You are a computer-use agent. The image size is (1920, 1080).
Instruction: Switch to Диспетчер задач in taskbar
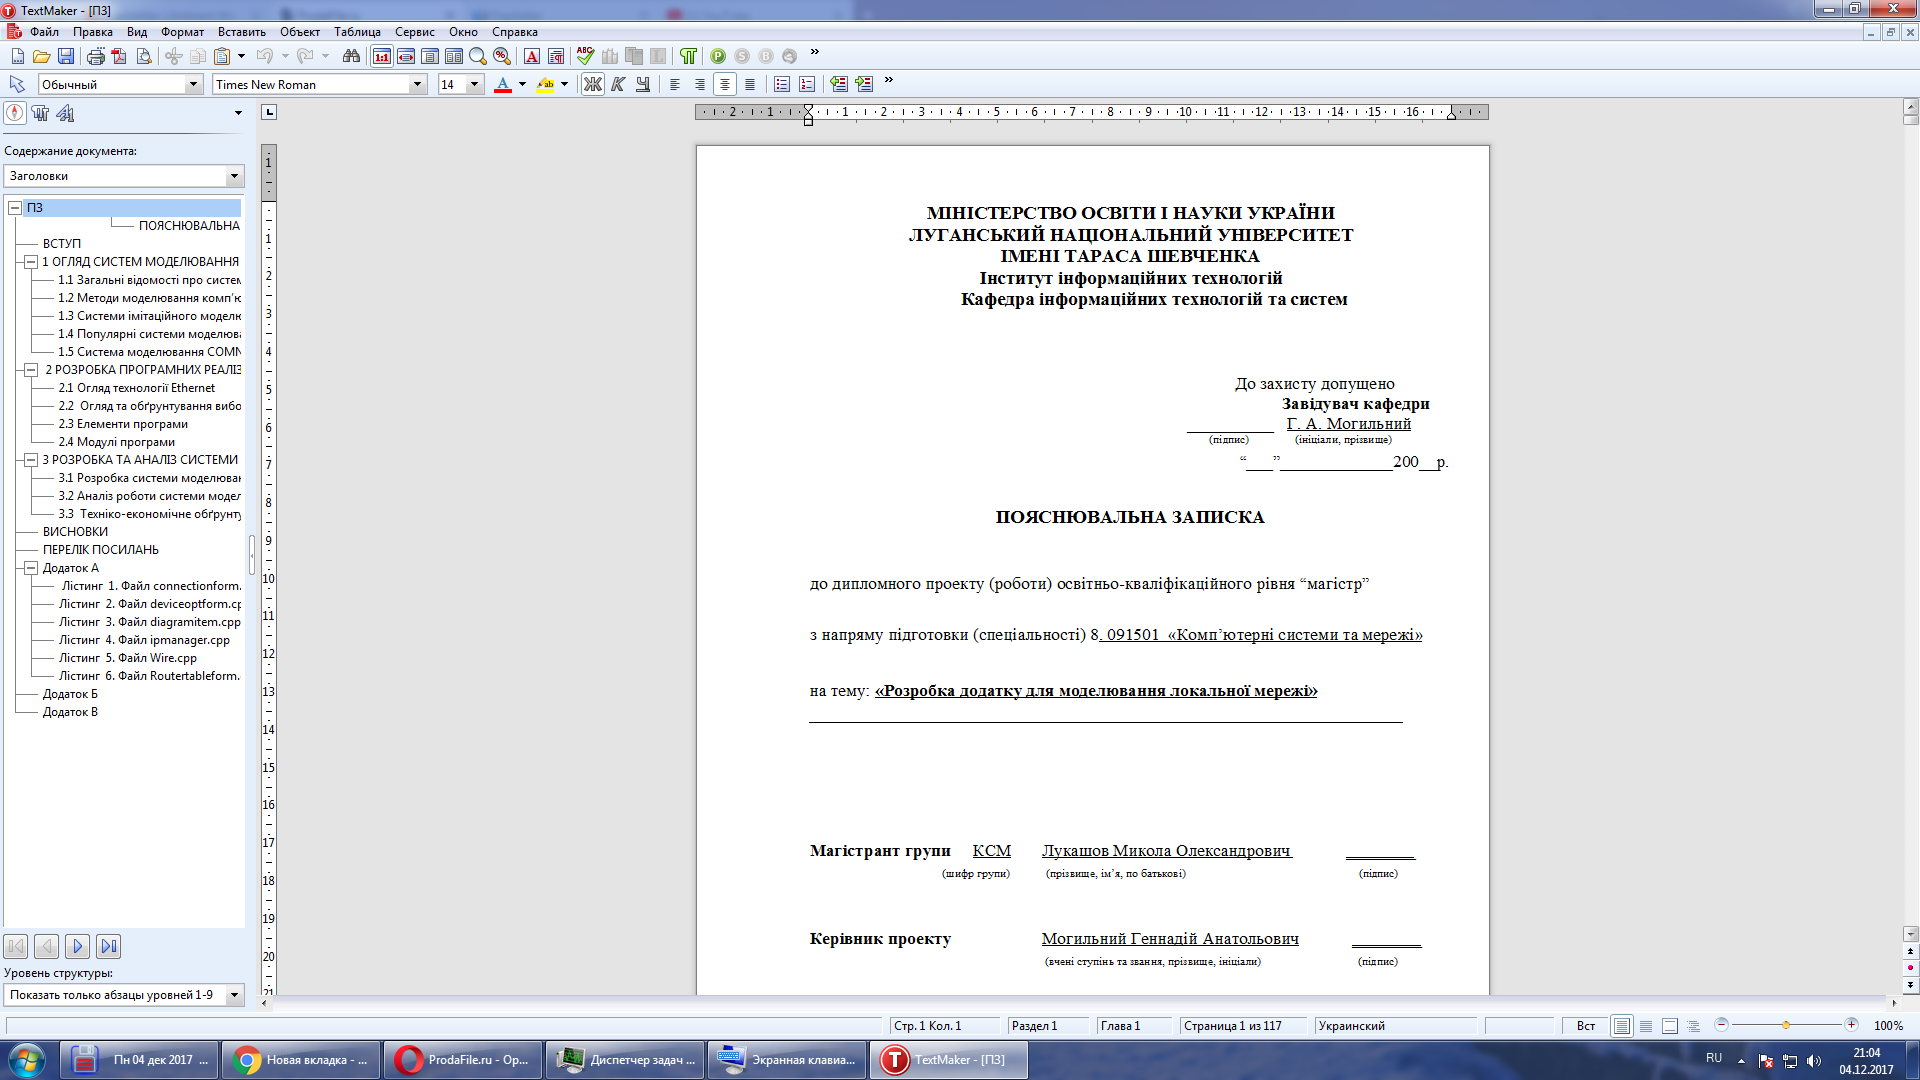627,1060
